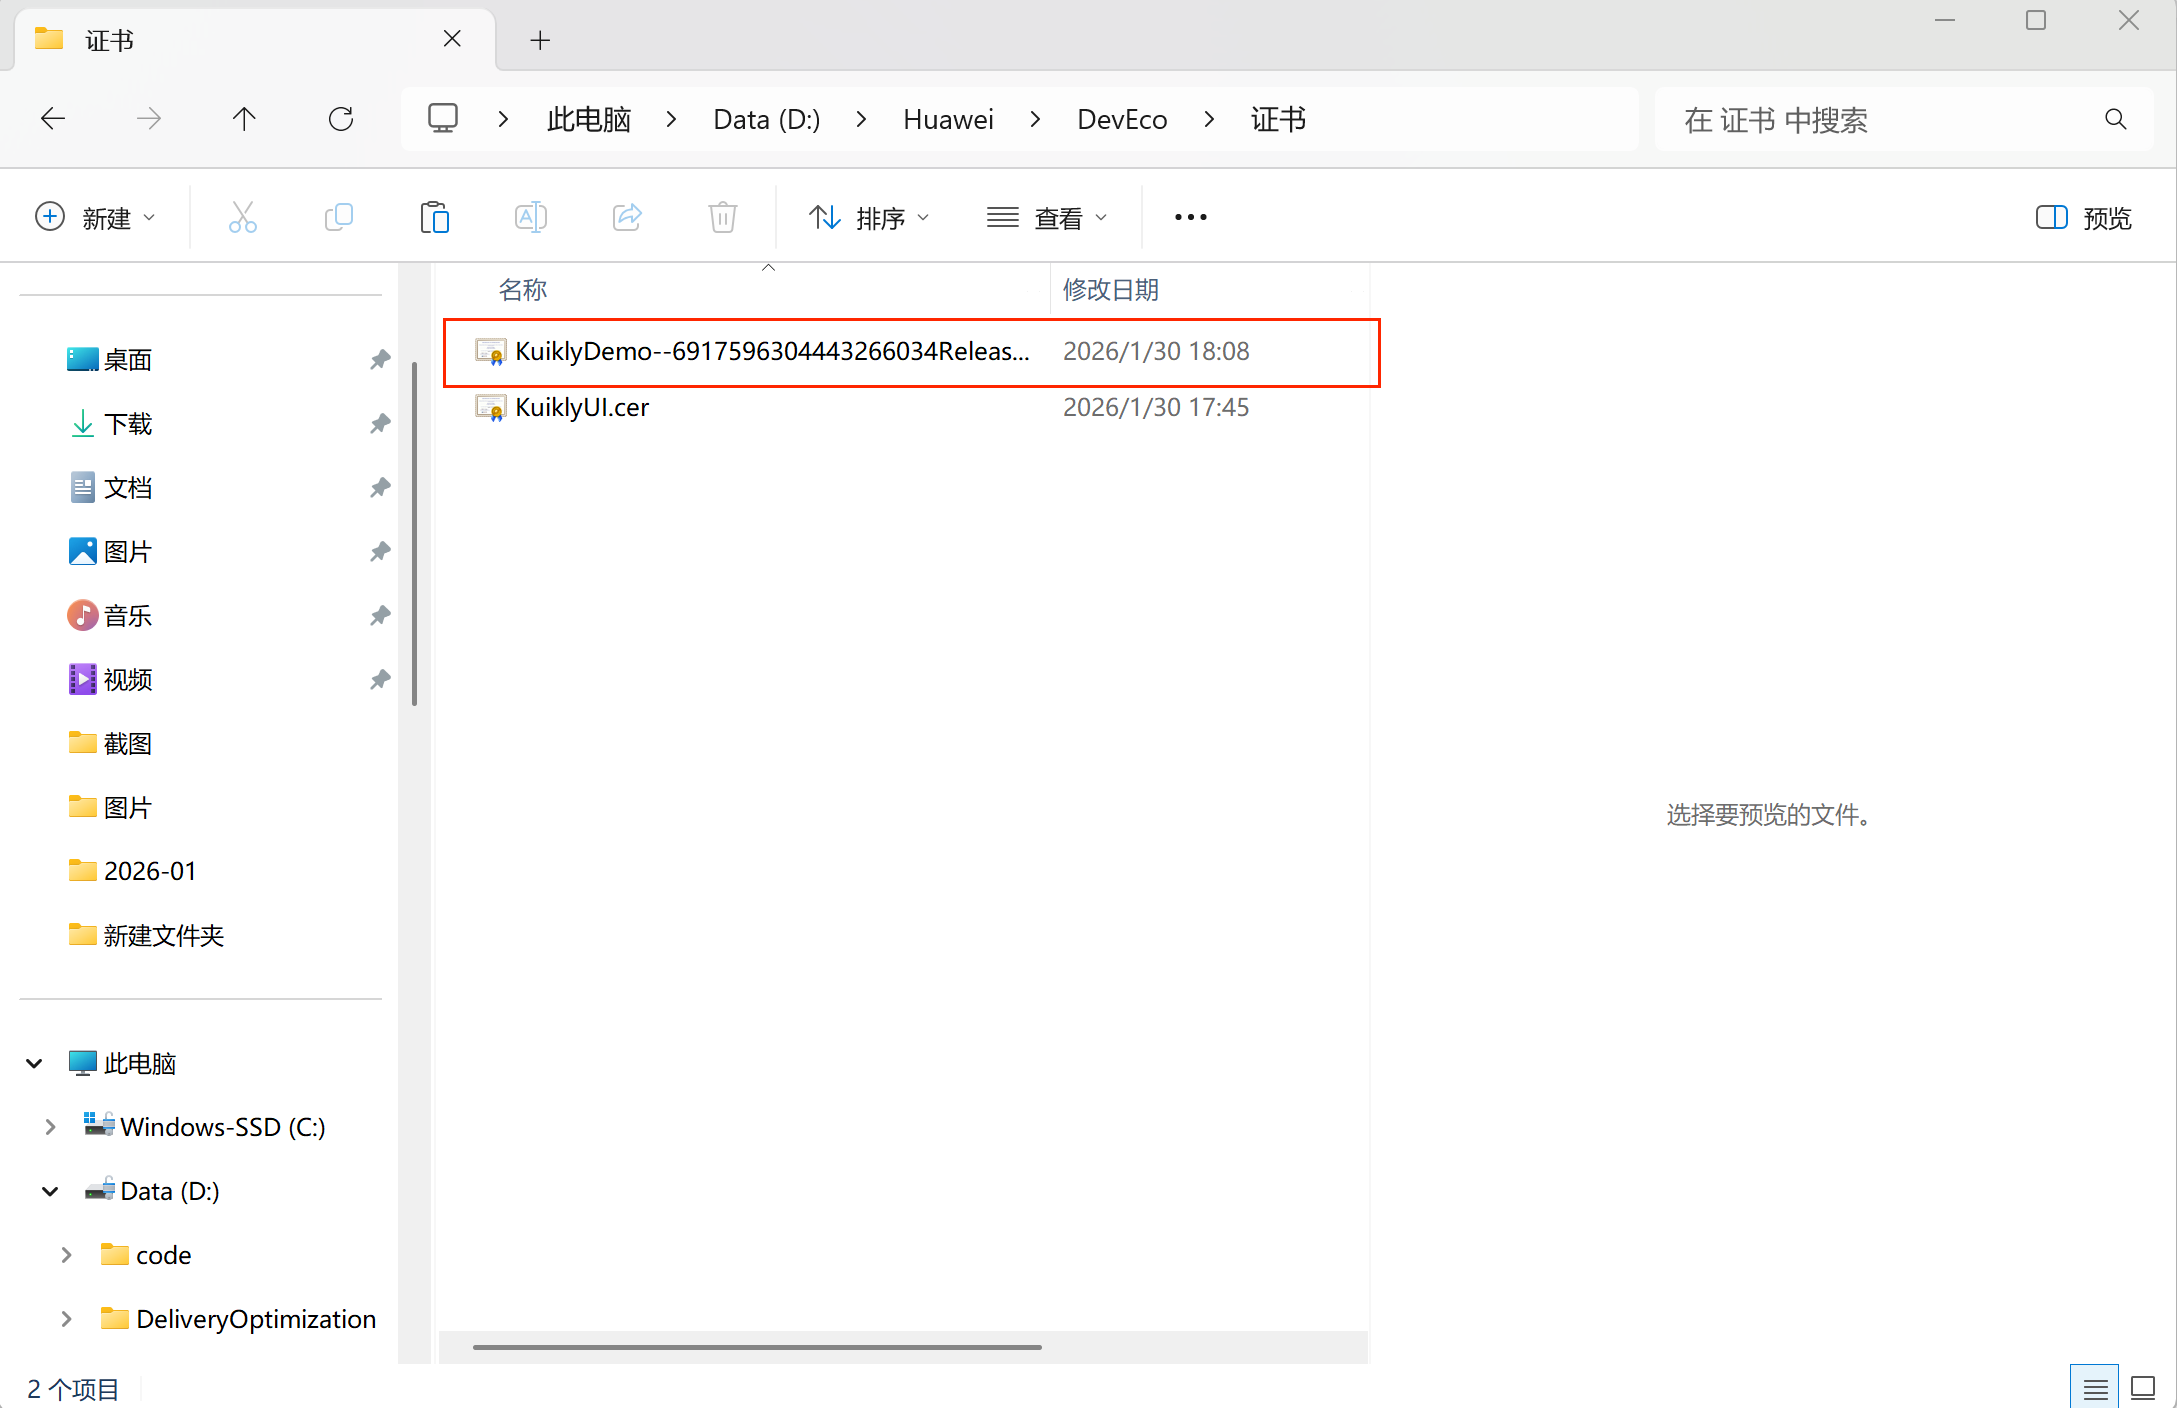Open the three-dot more options menu
The height and width of the screenshot is (1408, 2177).
1190,217
